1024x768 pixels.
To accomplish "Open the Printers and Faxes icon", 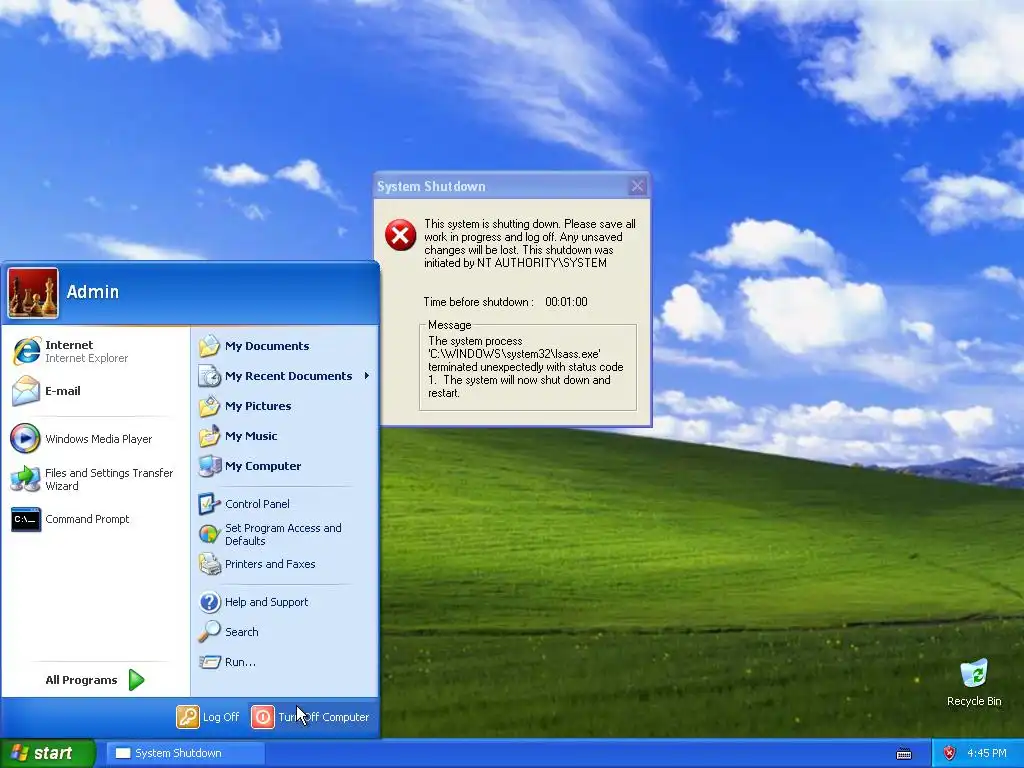I will pos(210,564).
